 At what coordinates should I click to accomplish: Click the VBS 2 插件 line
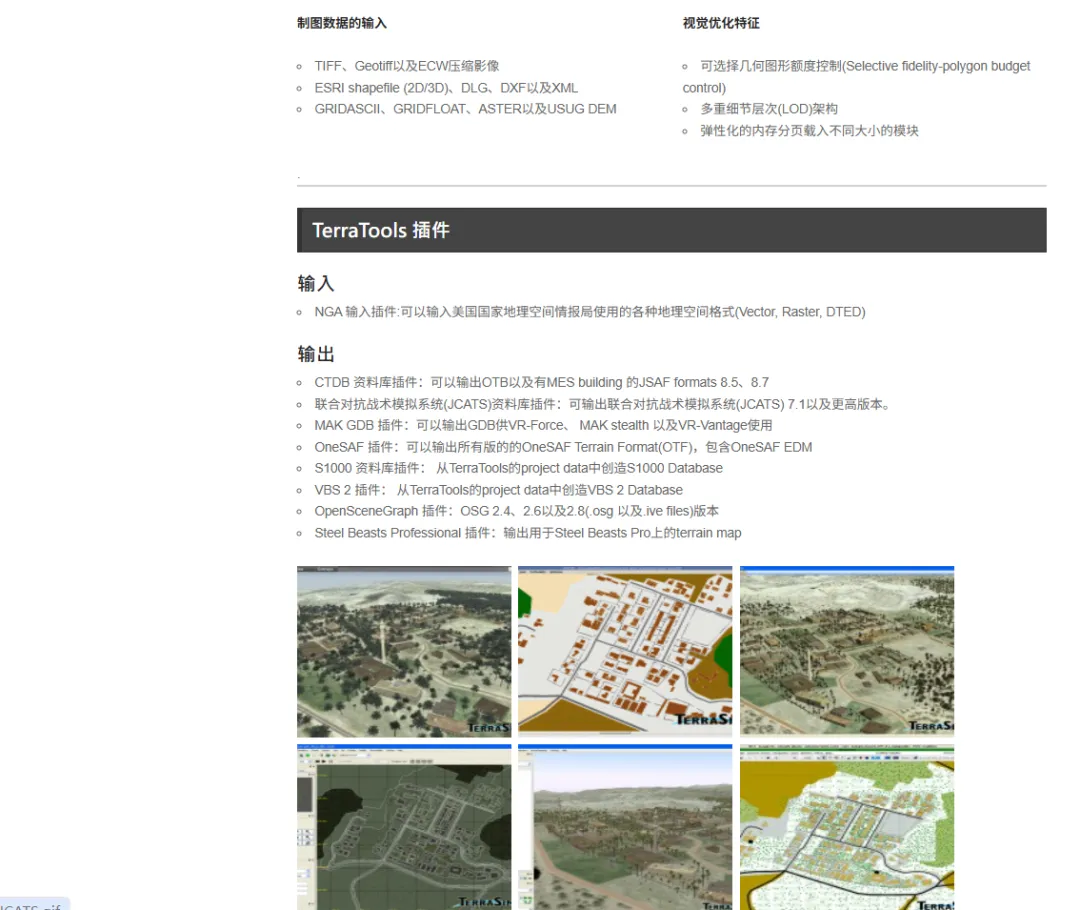pyautogui.click(x=498, y=490)
